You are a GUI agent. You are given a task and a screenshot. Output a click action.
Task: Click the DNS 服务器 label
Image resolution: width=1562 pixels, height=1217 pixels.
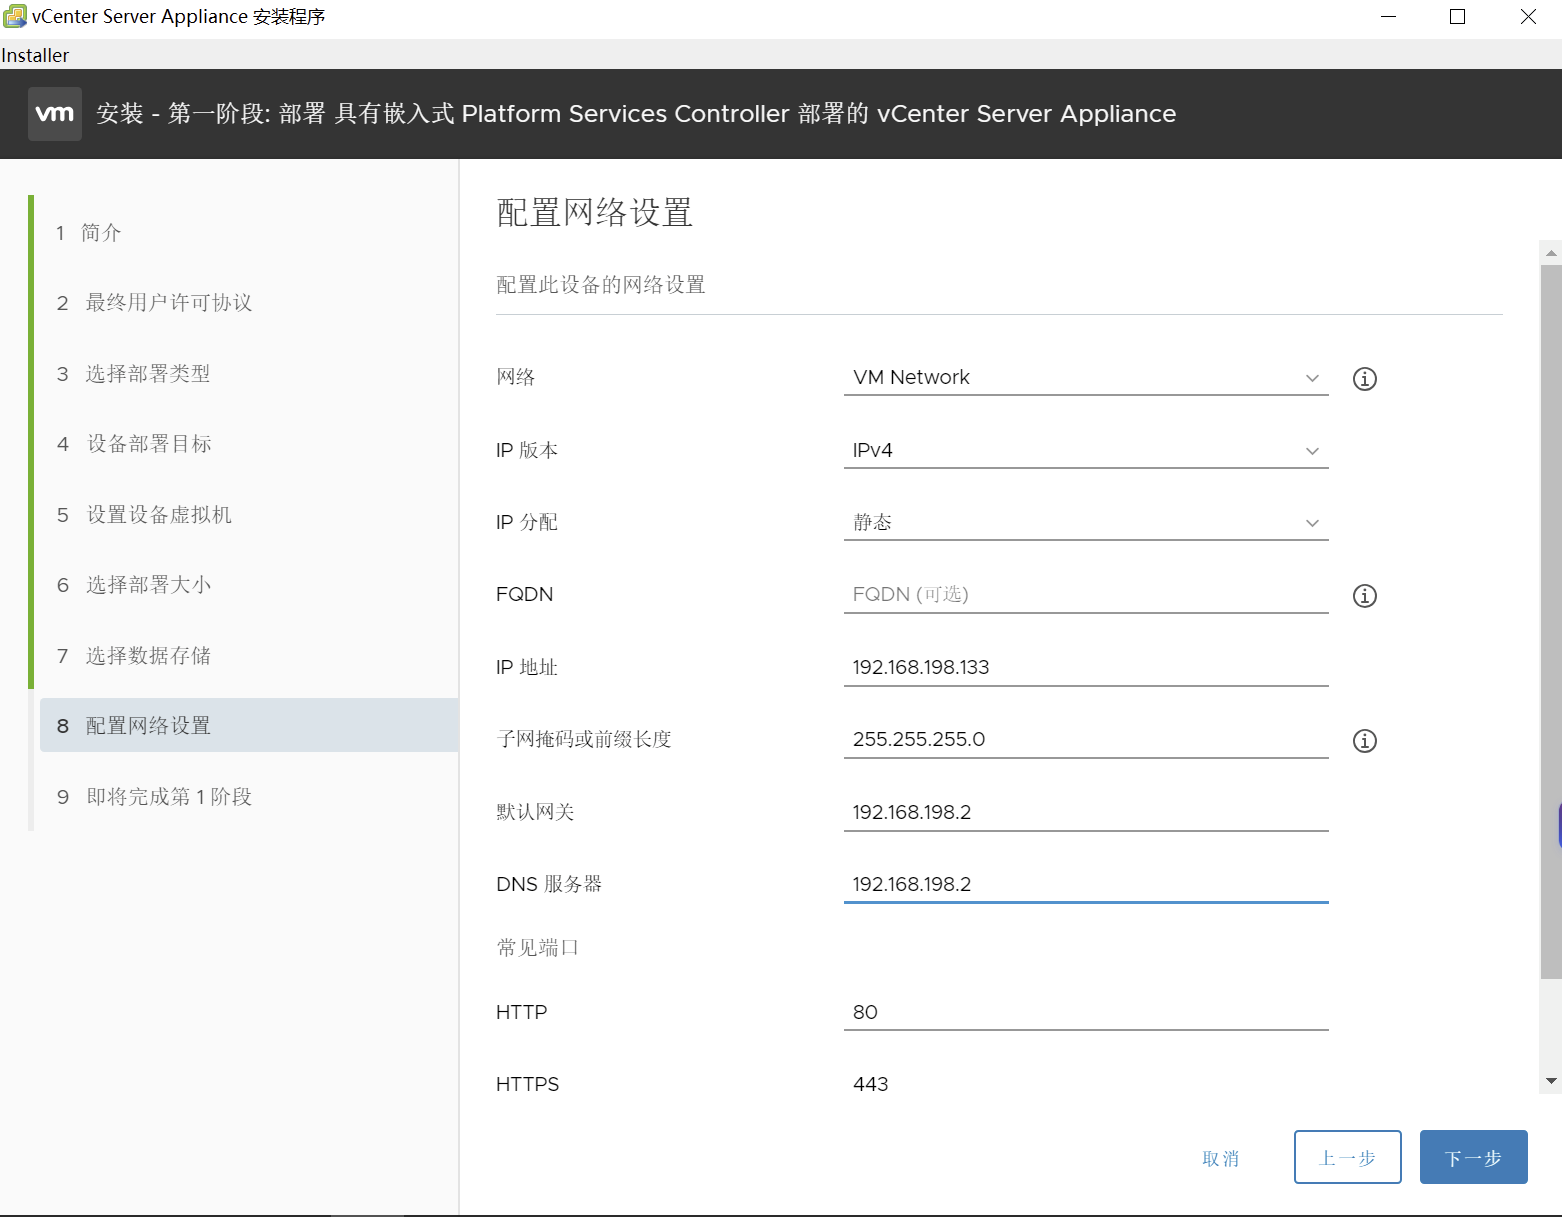[549, 884]
